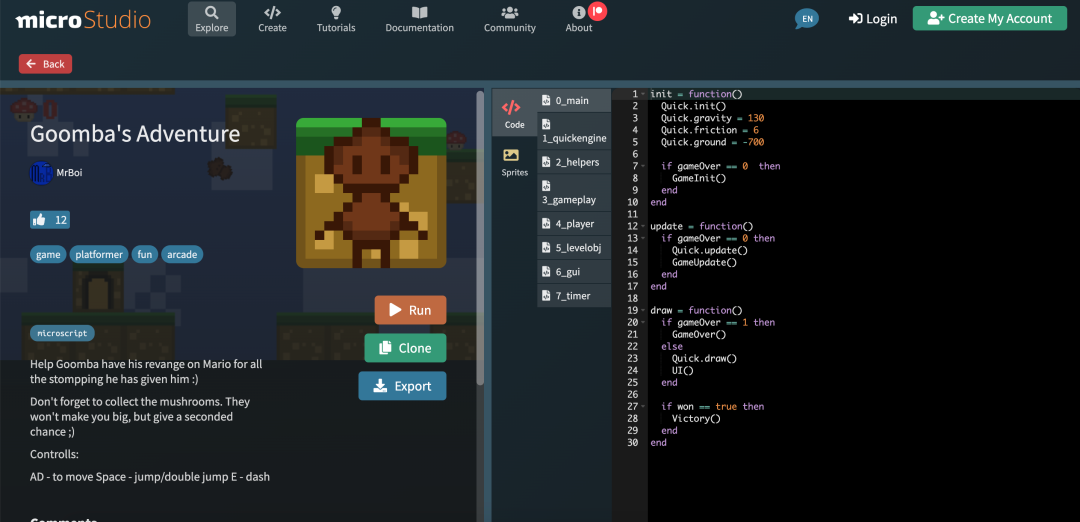Click the Login link
Viewport: 1080px width, 522px height.
[x=873, y=19]
